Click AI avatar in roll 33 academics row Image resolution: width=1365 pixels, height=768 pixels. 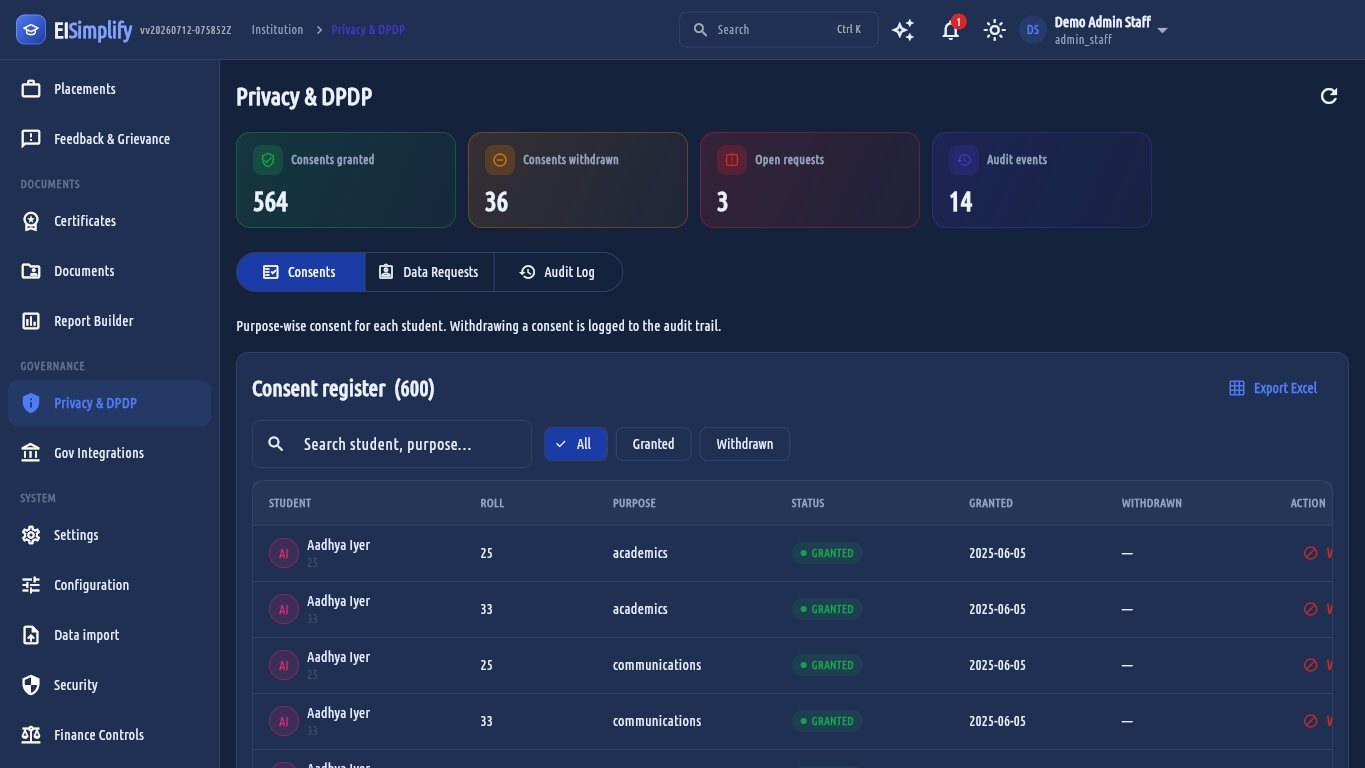pos(283,609)
